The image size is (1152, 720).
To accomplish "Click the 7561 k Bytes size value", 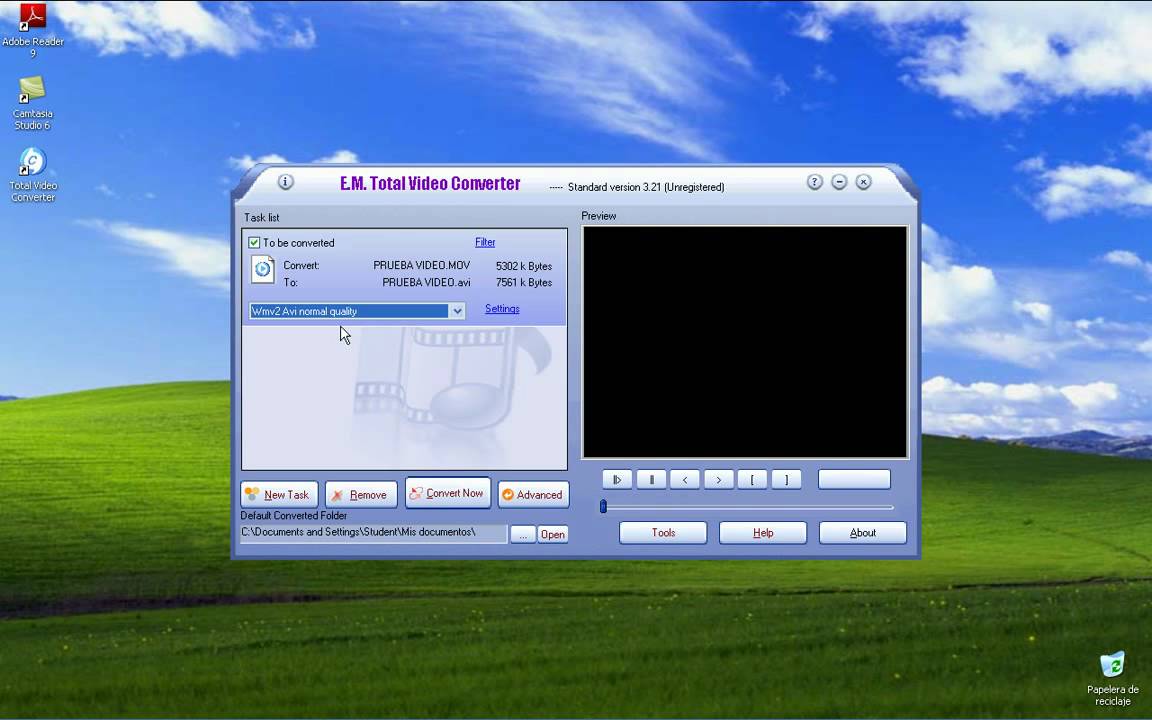I will (524, 282).
